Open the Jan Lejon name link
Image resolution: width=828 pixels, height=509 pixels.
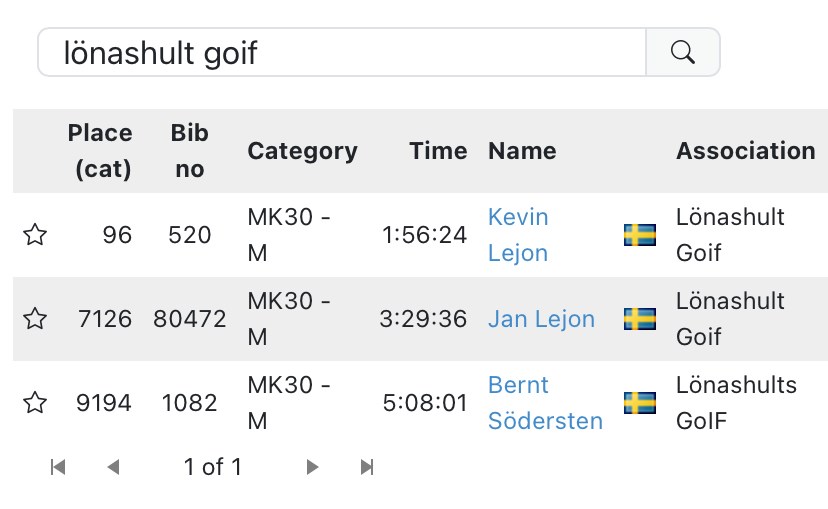[541, 319]
